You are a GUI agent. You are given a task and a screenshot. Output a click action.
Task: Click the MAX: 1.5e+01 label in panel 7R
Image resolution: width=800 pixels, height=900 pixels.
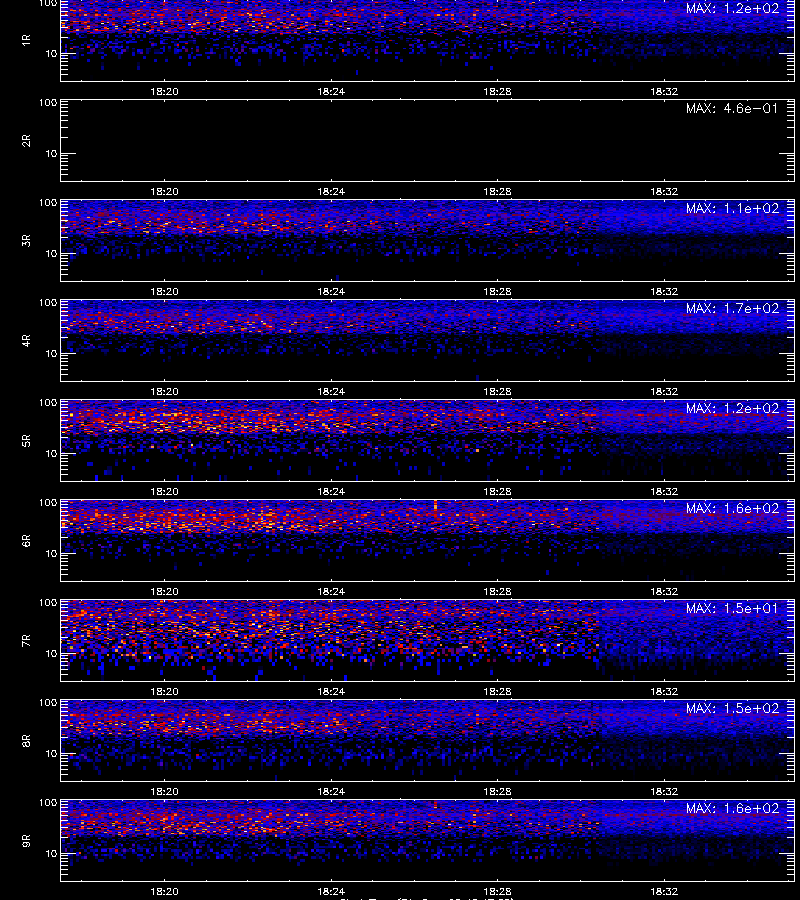732,608
